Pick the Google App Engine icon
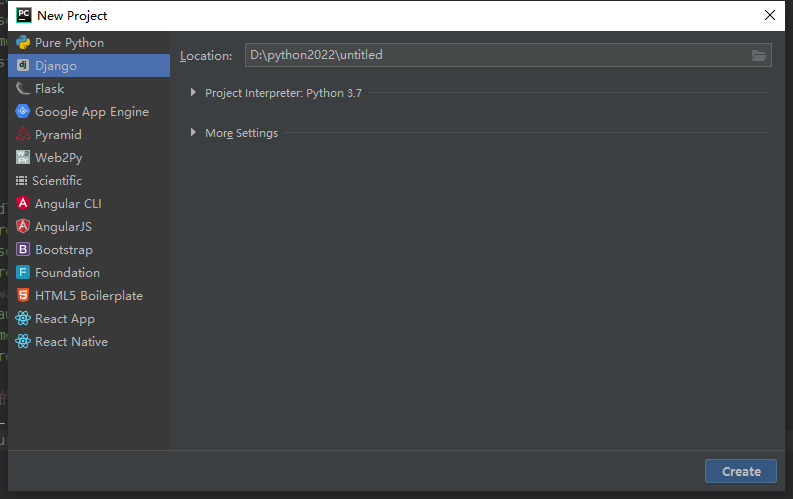This screenshot has width=793, height=499. click(23, 111)
